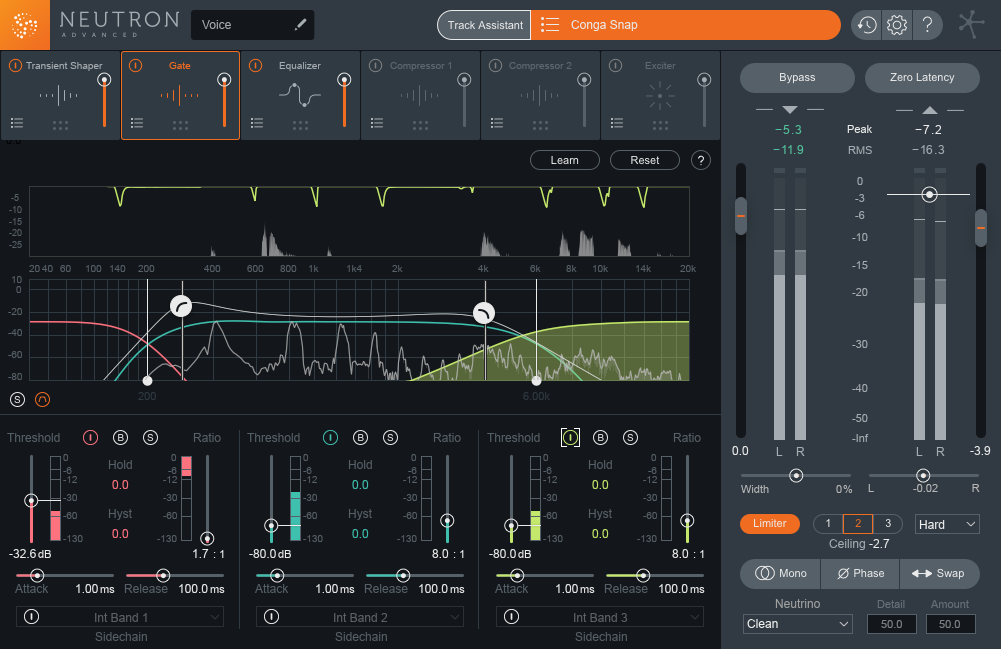Toggle the Int Band 2 sidechain power

point(271,616)
